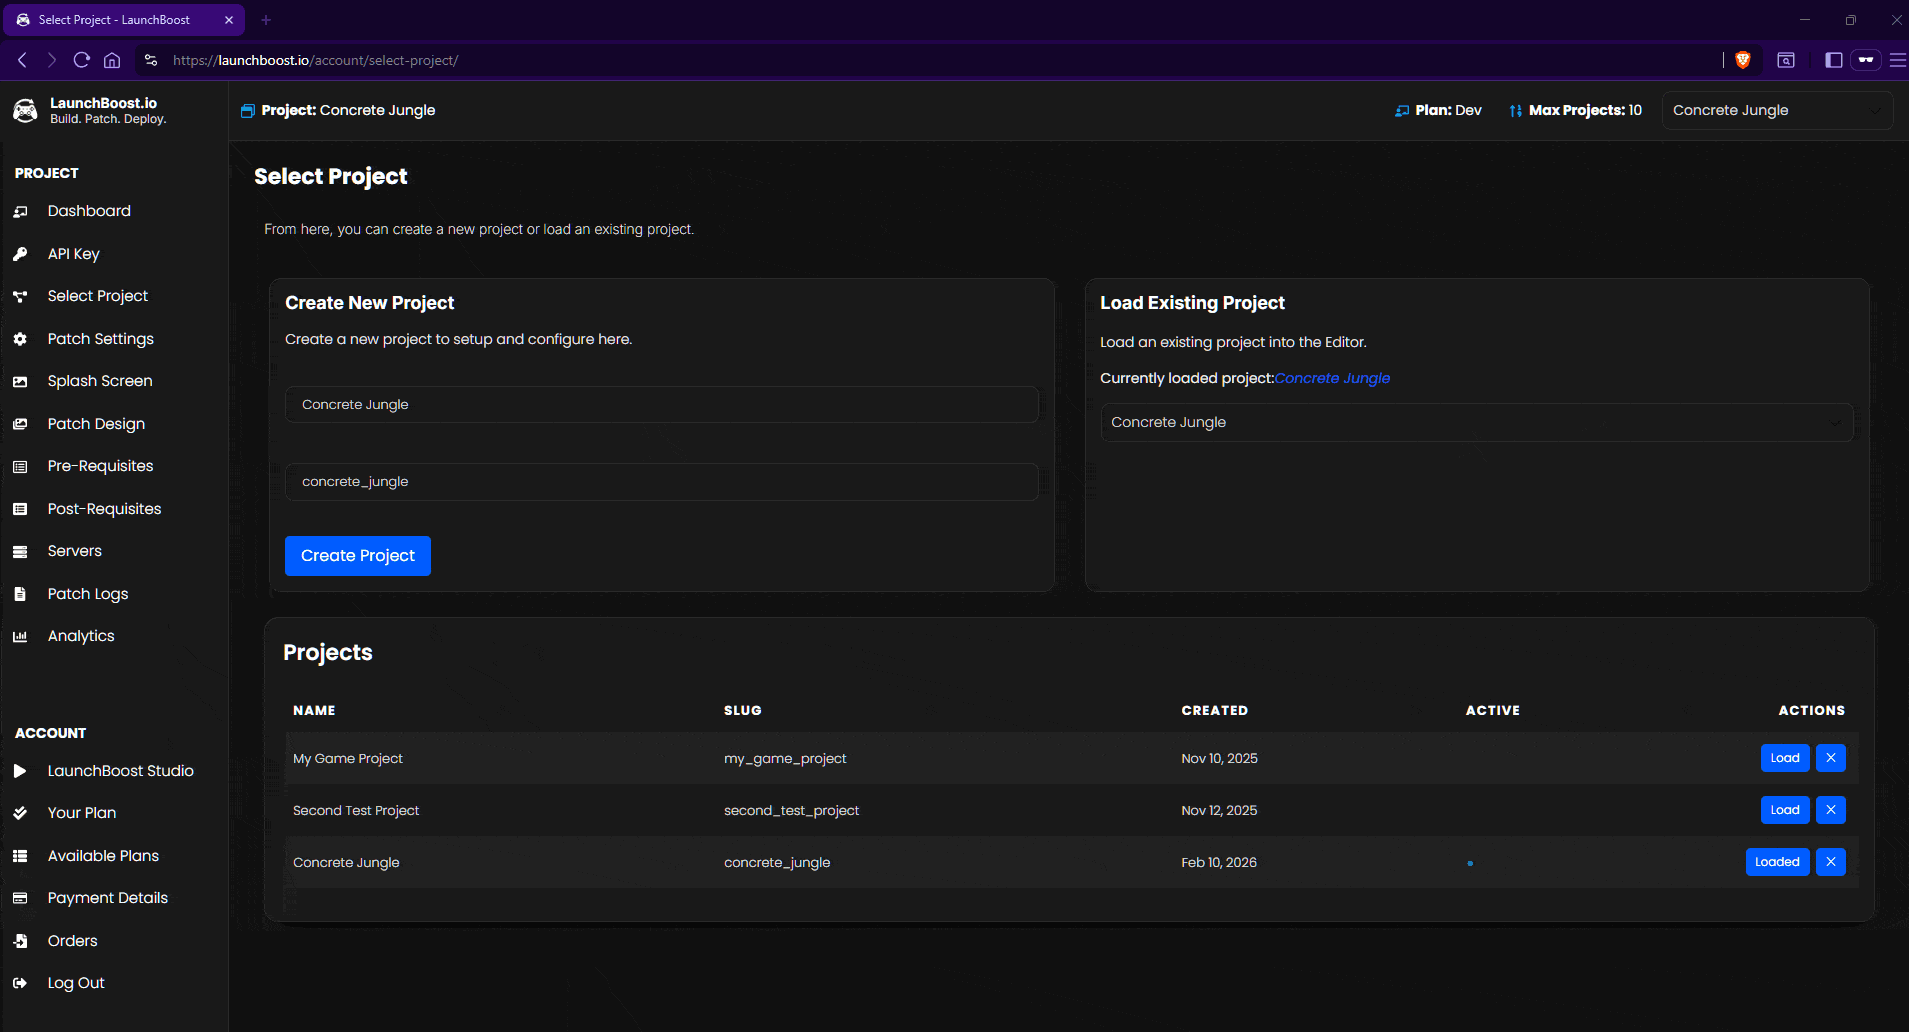Screen dimensions: 1909x1032
Task: Toggle the browser sidebar panel icon
Action: pos(1834,60)
